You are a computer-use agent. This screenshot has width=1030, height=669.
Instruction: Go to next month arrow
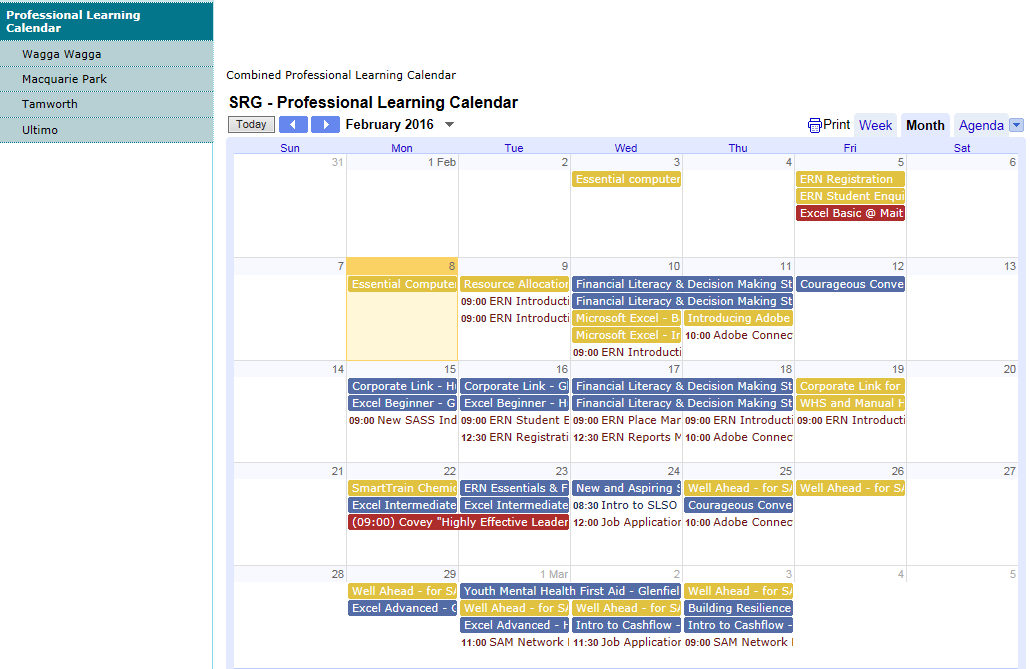pos(325,124)
